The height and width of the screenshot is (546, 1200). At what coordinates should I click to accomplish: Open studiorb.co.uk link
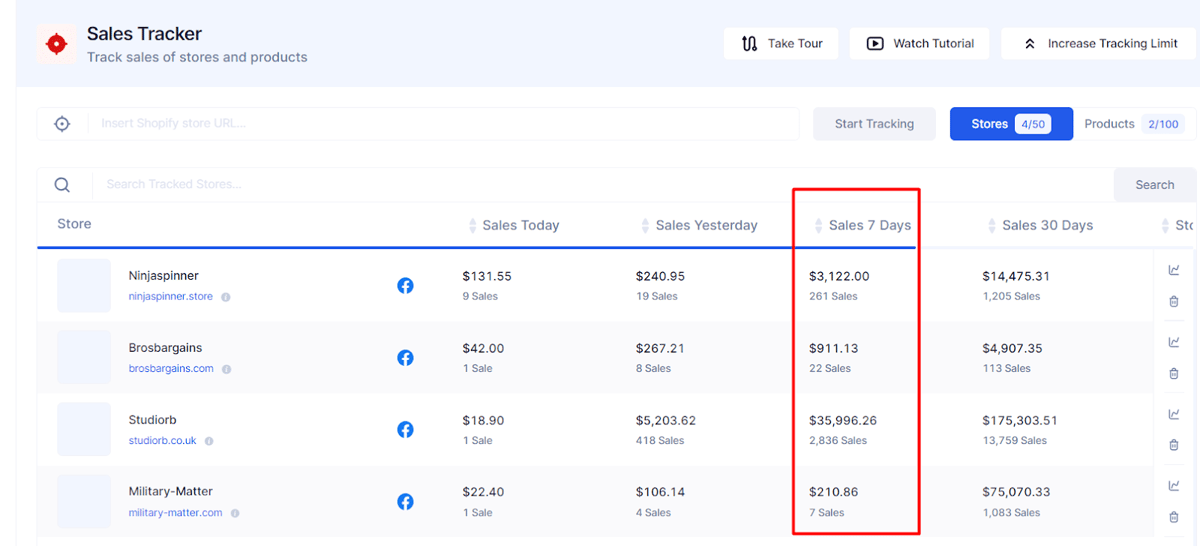[163, 441]
